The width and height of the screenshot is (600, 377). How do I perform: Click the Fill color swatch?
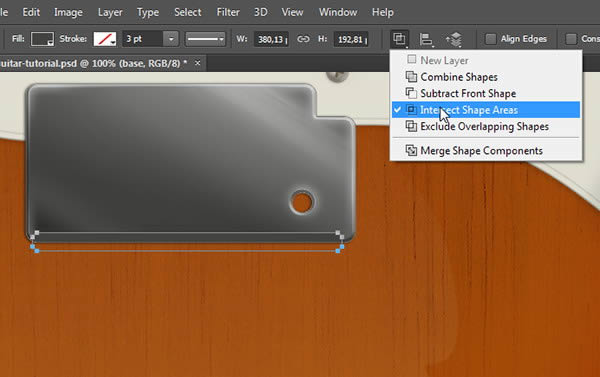(42, 39)
